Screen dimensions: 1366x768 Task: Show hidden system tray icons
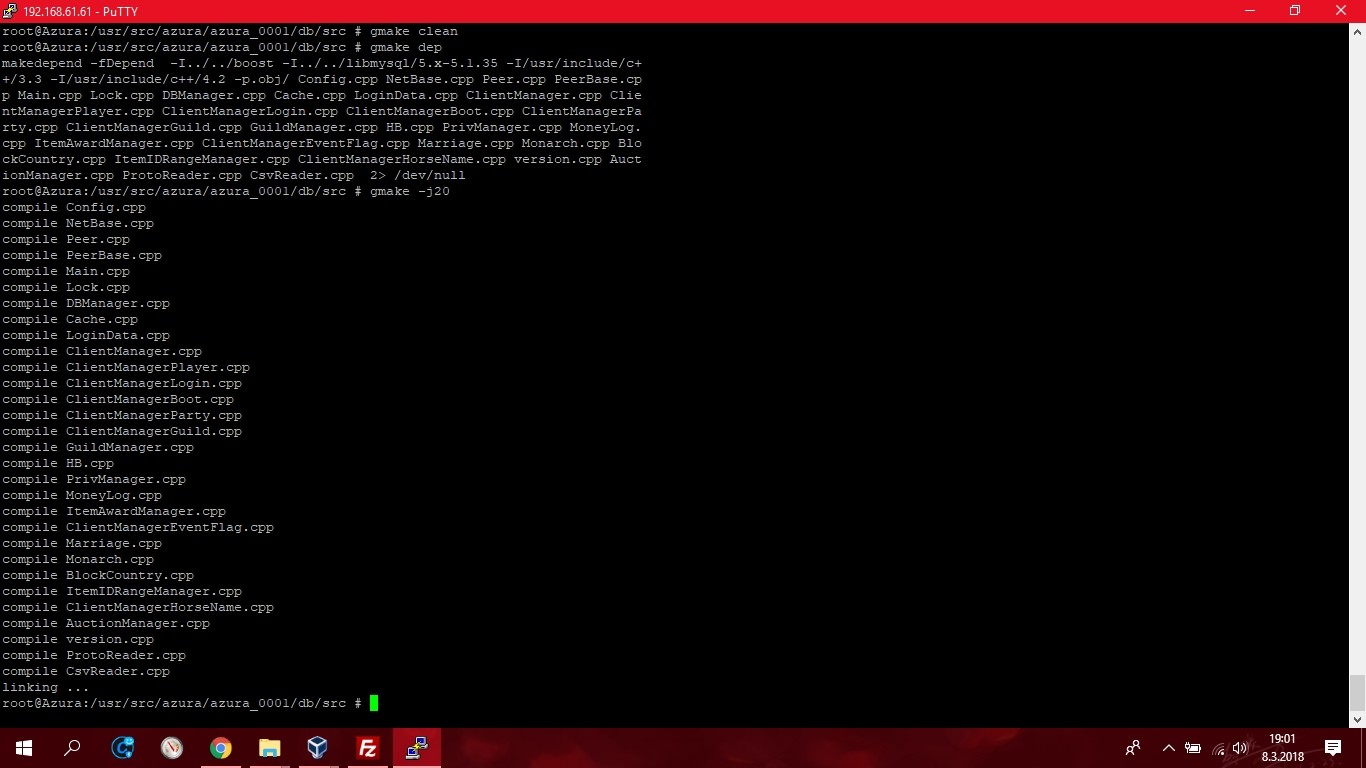coord(1168,748)
